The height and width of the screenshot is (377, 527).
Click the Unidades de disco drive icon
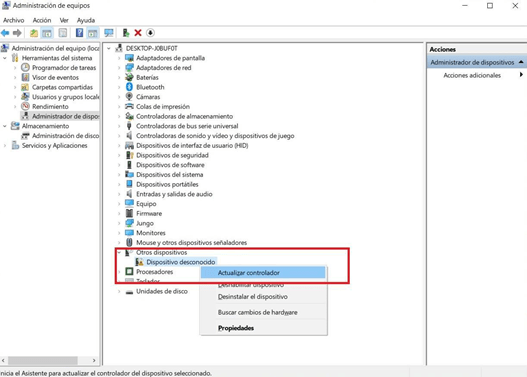click(129, 291)
